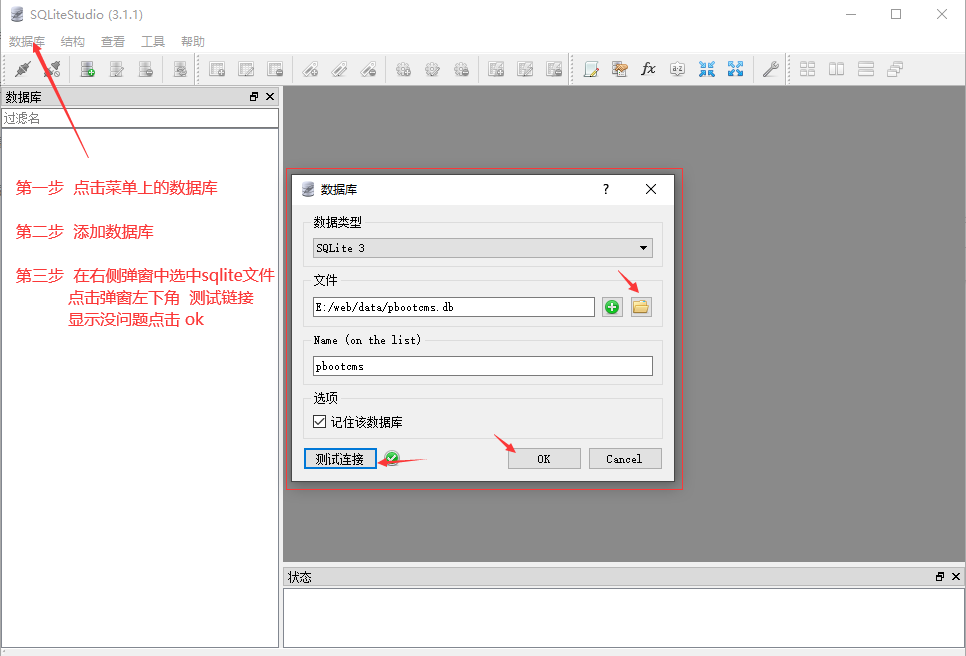
Task: Click the Create table toolbar icon
Action: coord(217,69)
